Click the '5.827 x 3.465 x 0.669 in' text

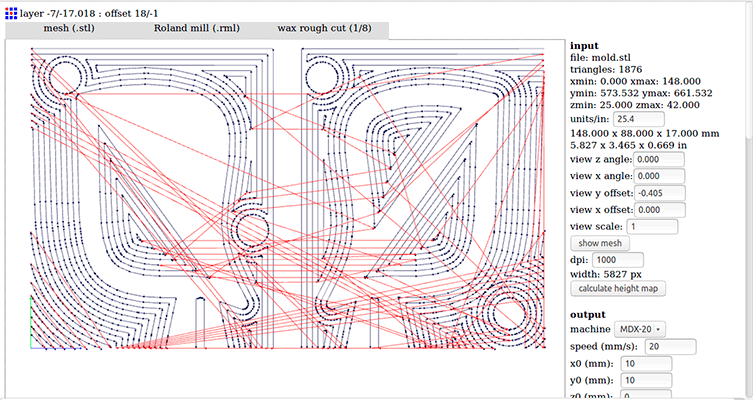point(628,145)
